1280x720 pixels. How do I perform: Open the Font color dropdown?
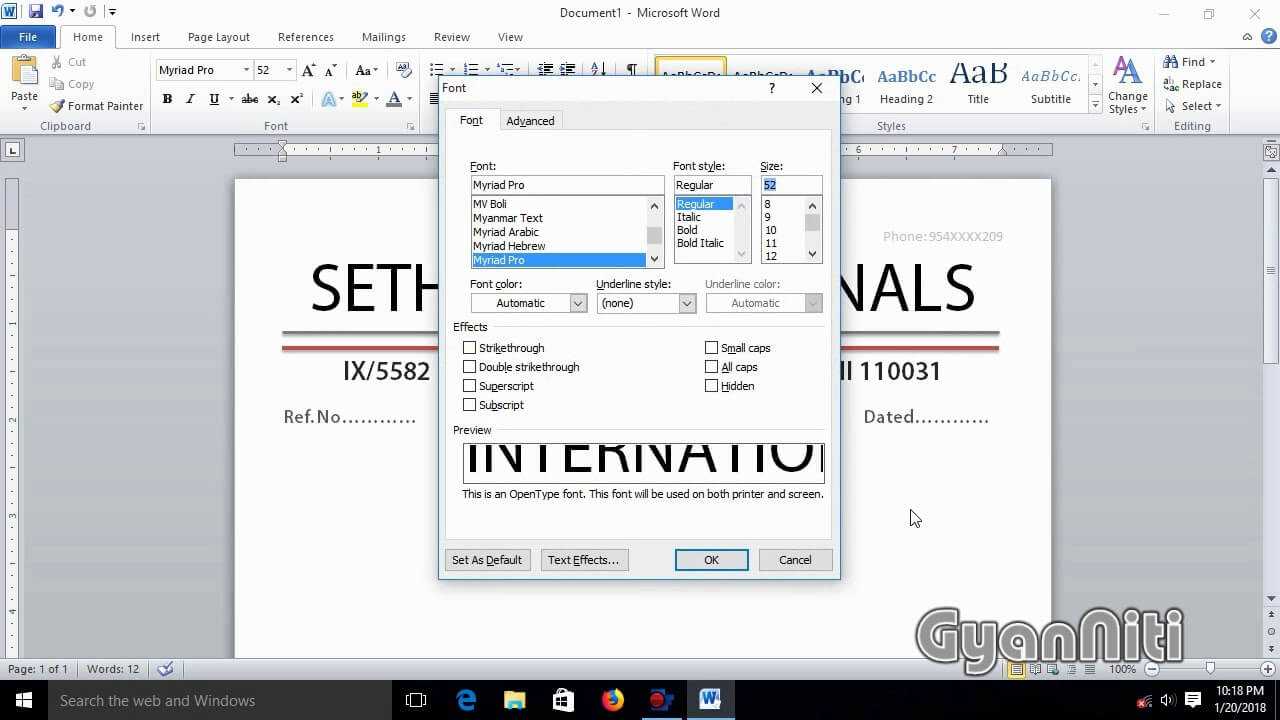(x=578, y=303)
